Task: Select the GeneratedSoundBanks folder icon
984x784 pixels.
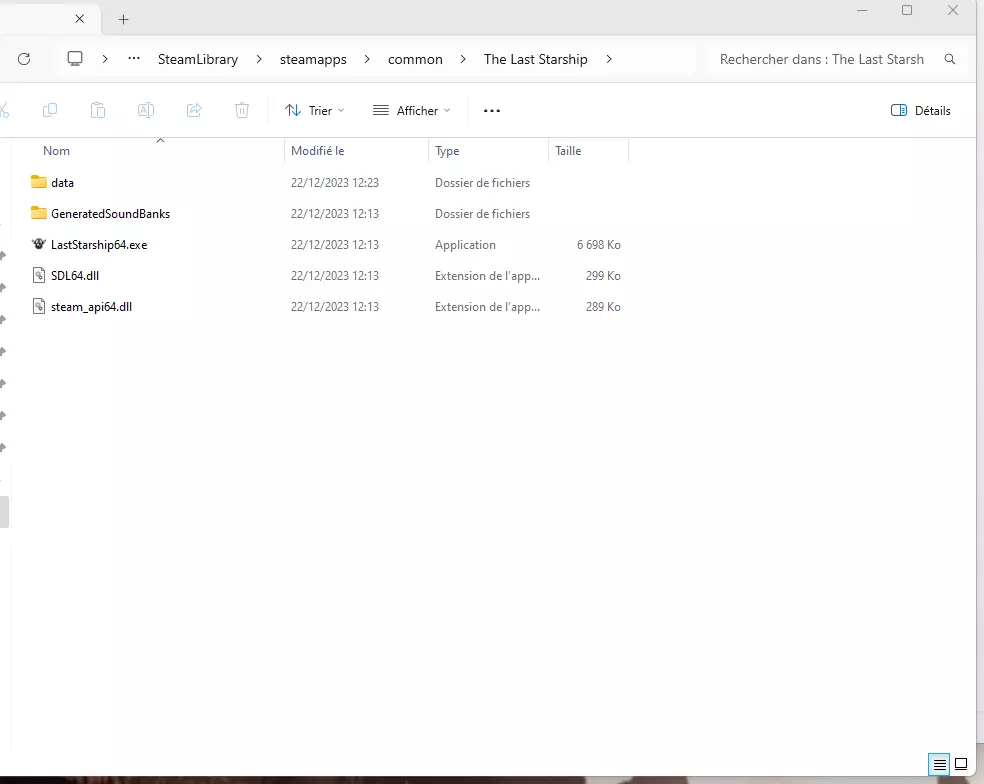Action: click(x=38, y=213)
